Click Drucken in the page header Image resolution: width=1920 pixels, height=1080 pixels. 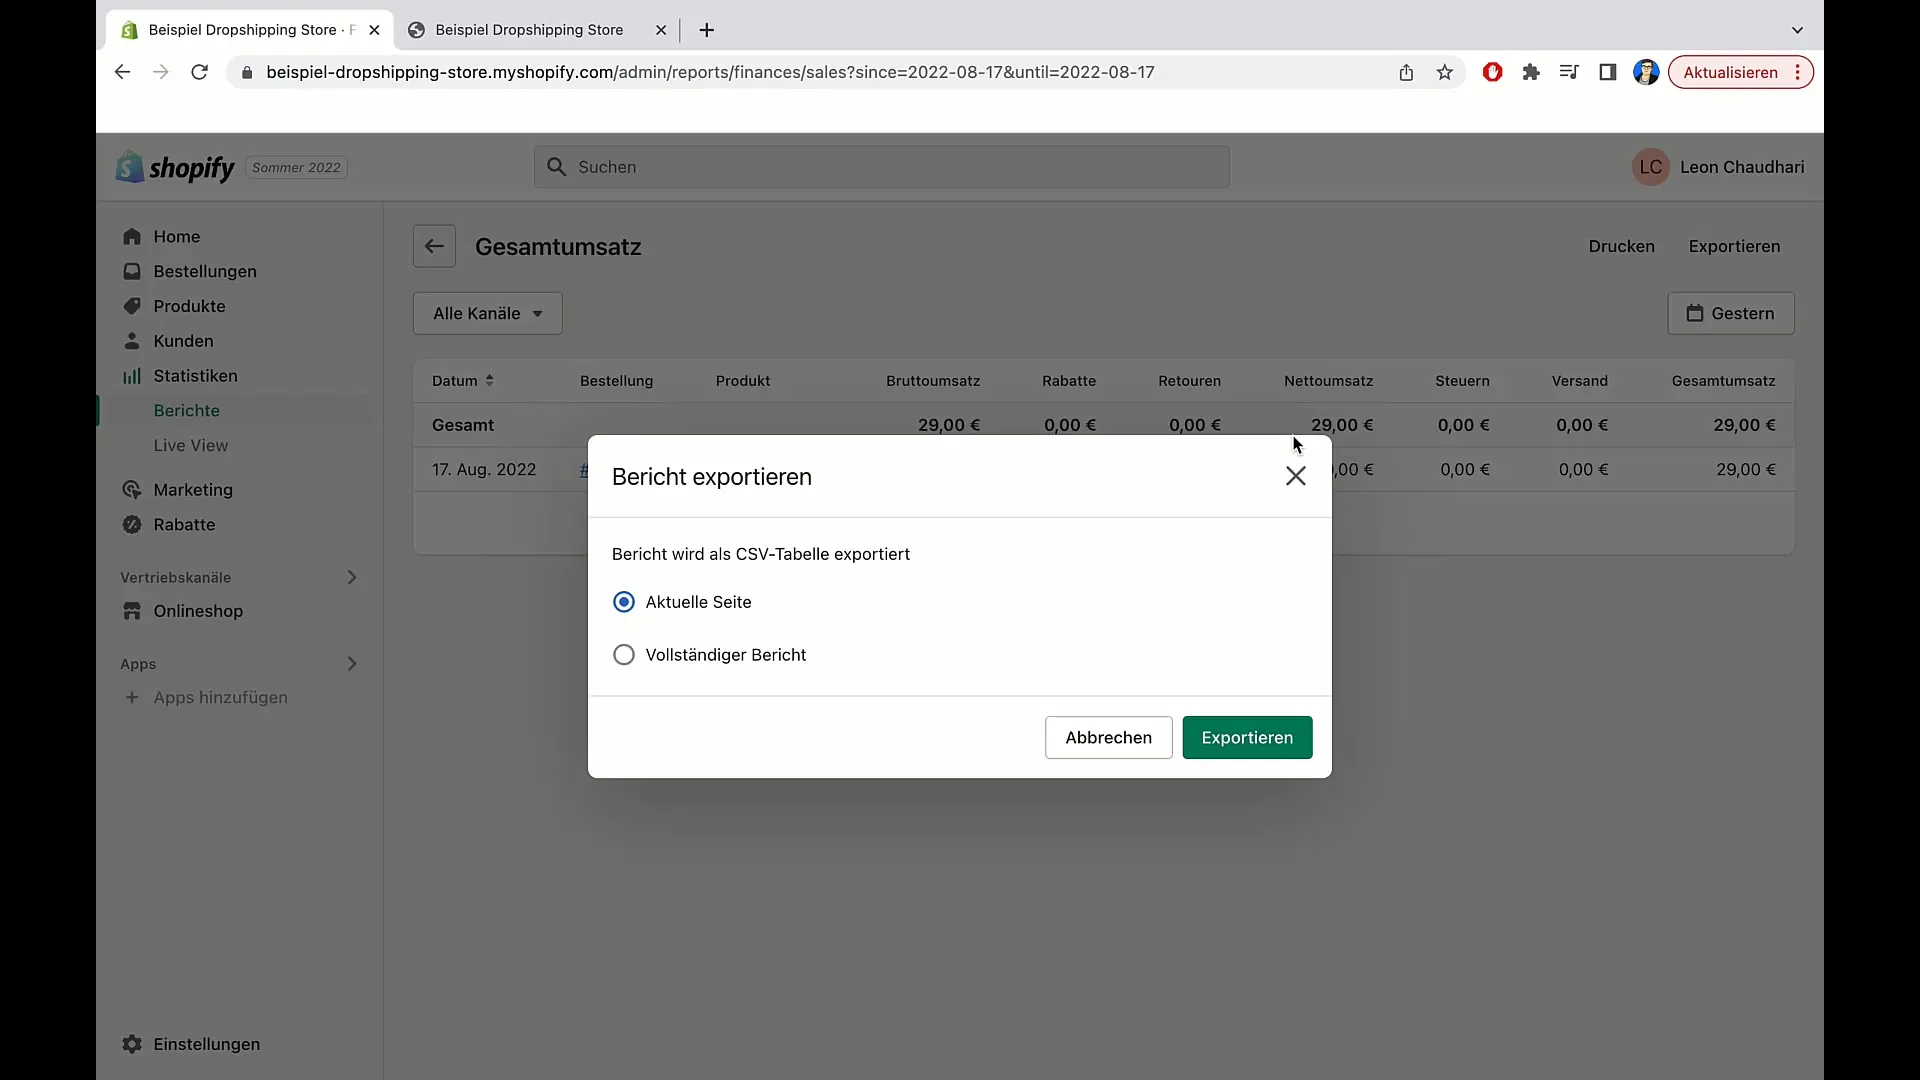(1621, 246)
